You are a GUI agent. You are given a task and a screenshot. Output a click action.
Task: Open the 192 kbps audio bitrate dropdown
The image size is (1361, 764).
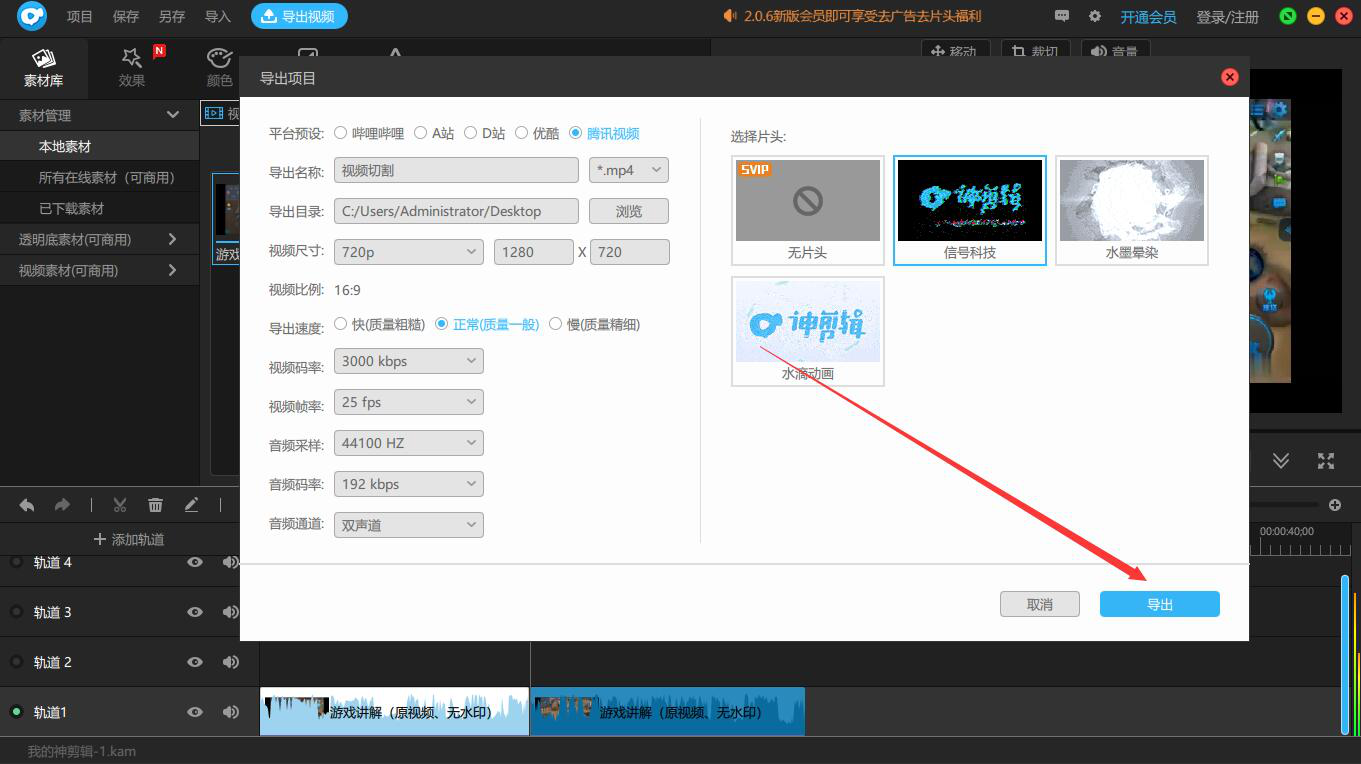pyautogui.click(x=408, y=484)
